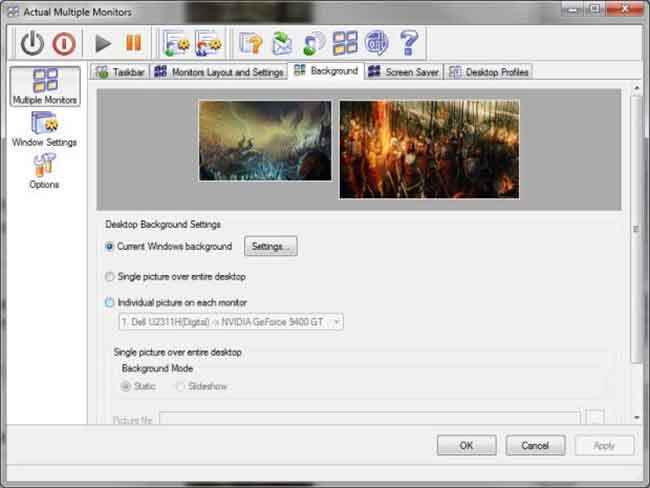Click the vertical scrollbar thumb
This screenshot has height=488, width=650.
(637, 229)
